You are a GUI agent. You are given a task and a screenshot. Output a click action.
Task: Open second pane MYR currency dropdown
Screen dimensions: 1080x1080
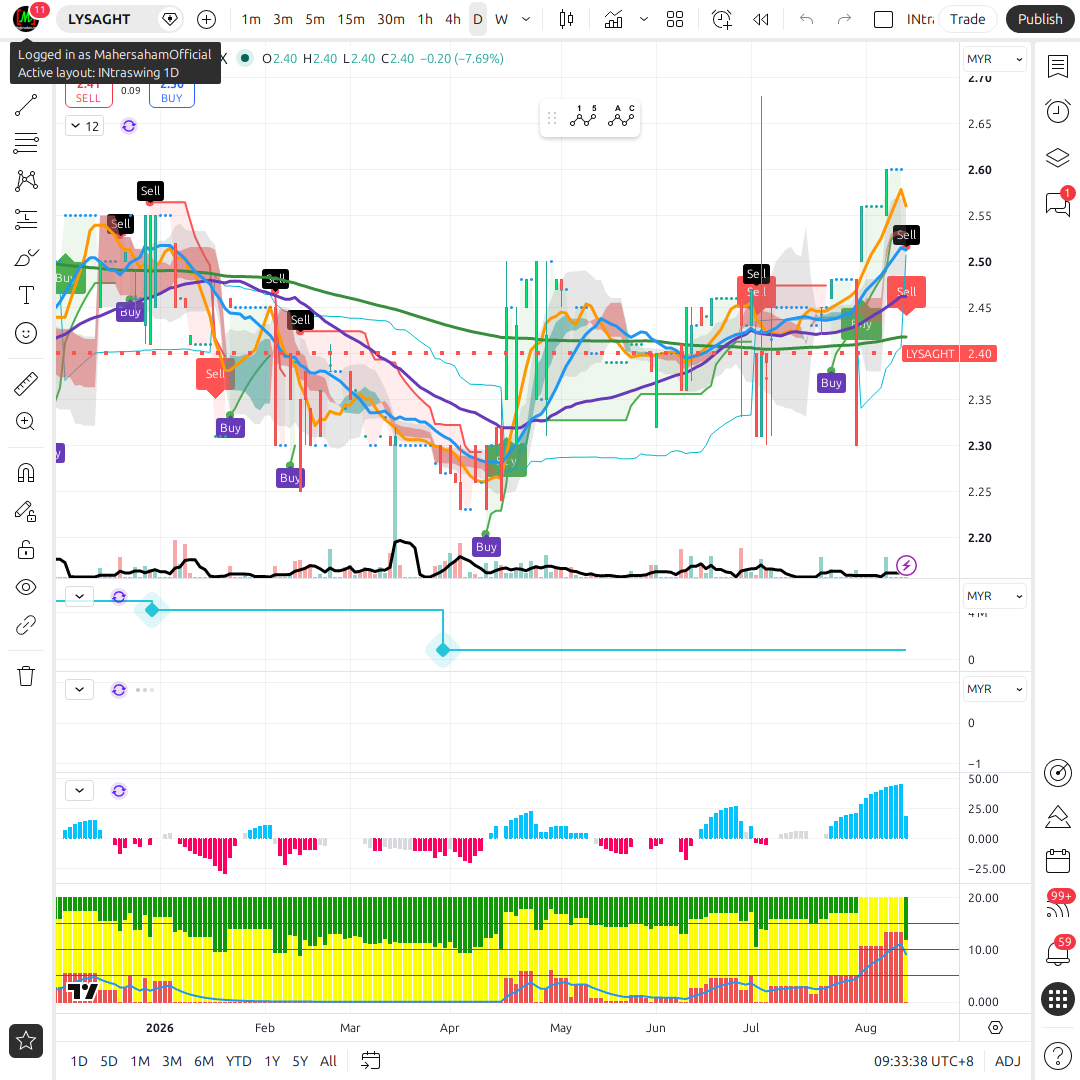click(x=995, y=596)
